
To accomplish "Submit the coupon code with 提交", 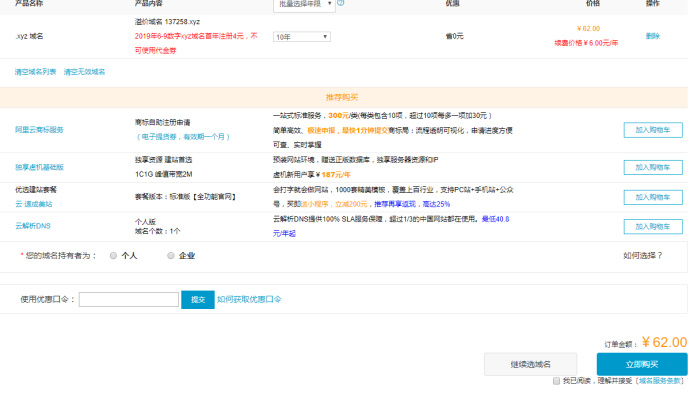I will coord(198,300).
